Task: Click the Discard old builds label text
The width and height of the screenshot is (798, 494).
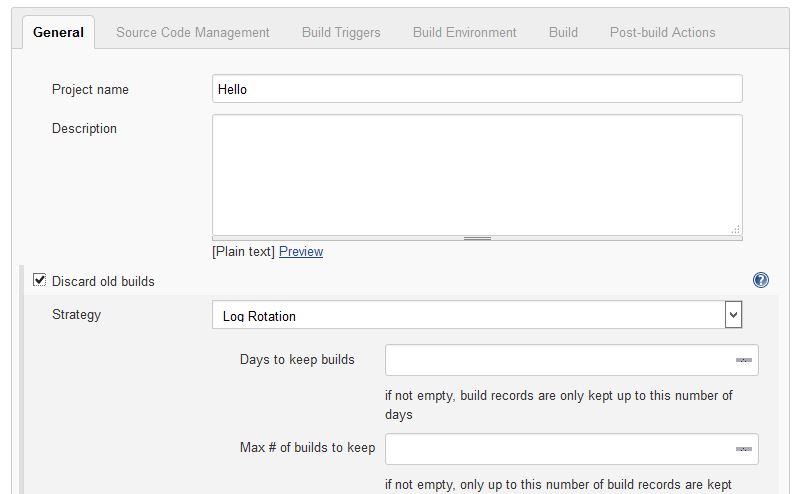Action: pos(103,281)
